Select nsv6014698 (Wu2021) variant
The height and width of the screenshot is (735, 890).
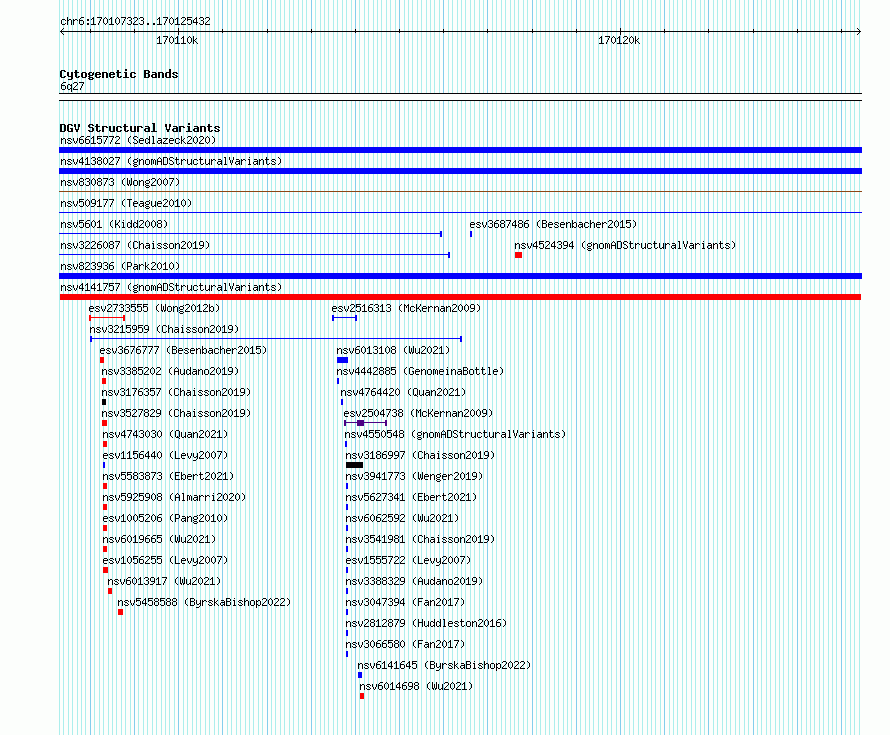tap(416, 686)
